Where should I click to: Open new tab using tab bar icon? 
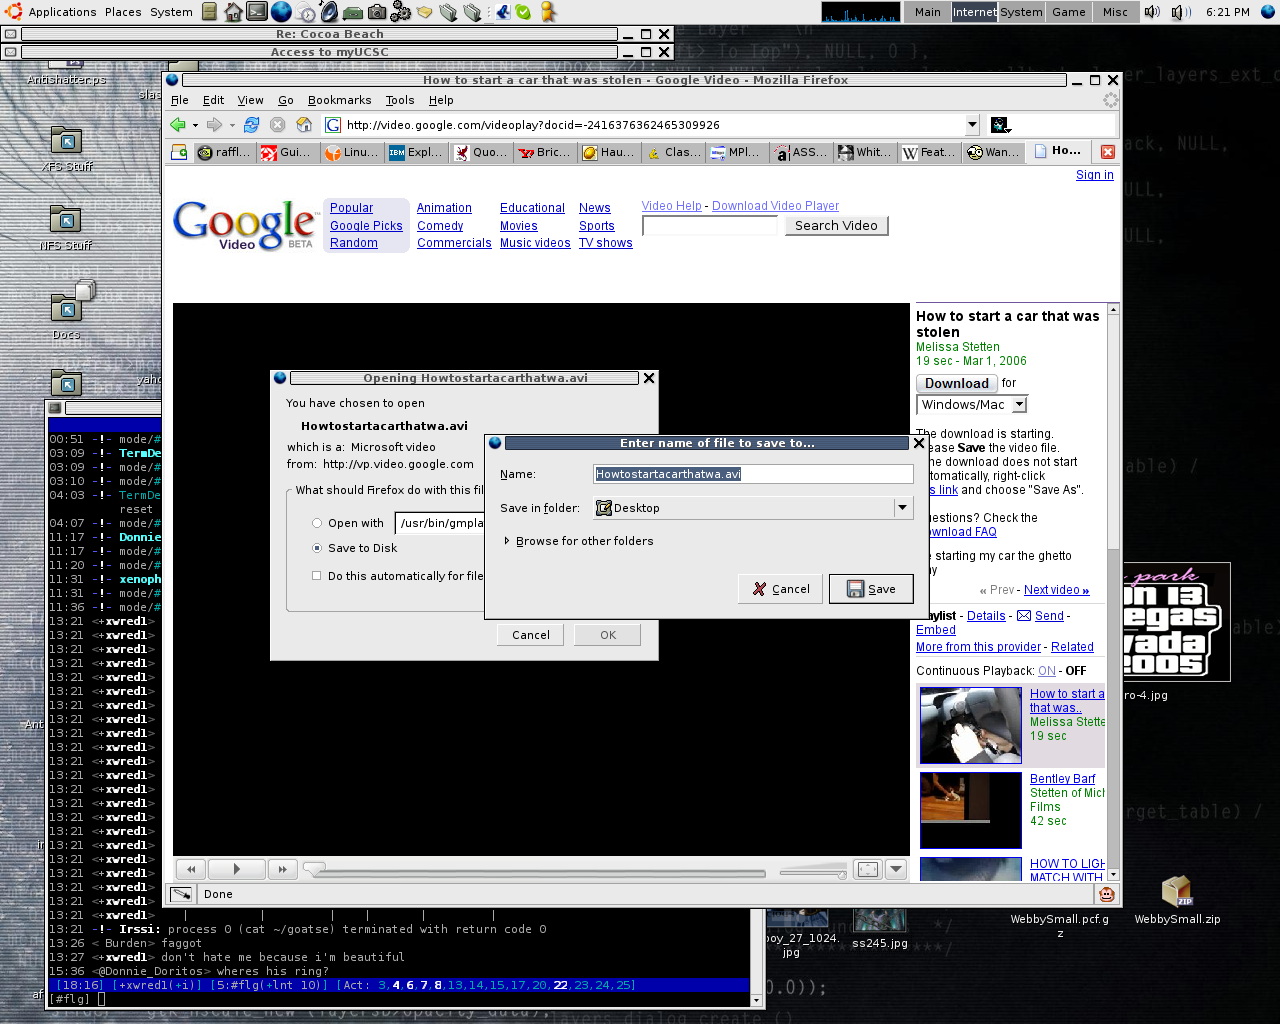pos(180,152)
